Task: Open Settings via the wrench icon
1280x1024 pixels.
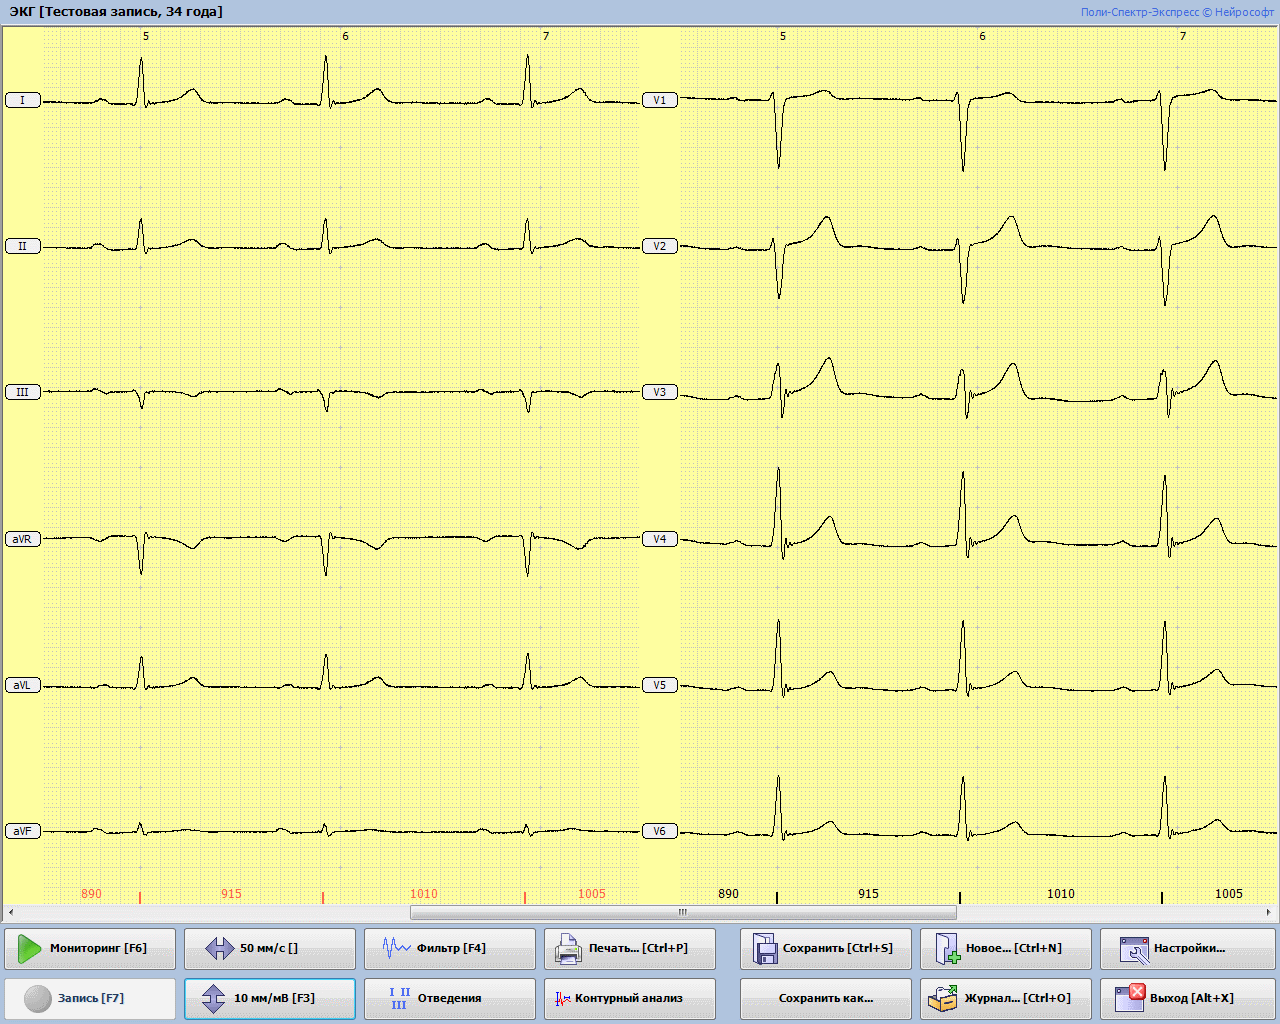Action: (1134, 948)
